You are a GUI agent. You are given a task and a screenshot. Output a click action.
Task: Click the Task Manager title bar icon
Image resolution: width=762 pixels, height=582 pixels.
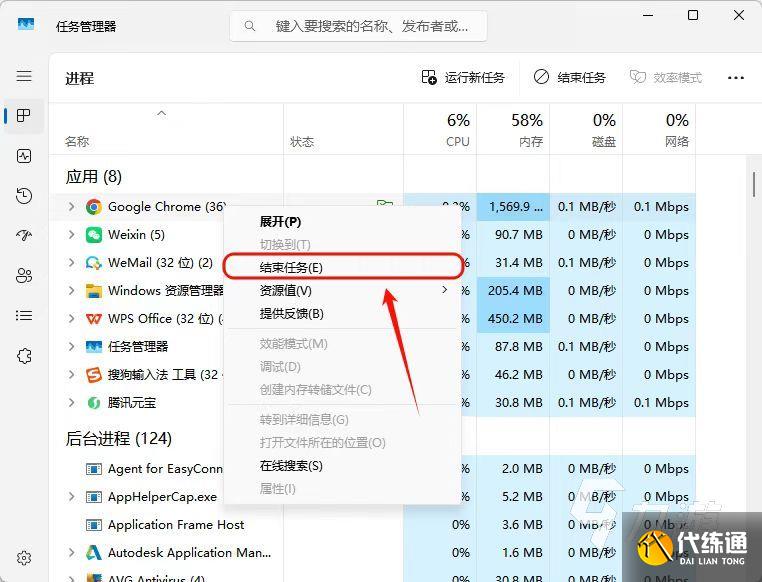click(26, 24)
